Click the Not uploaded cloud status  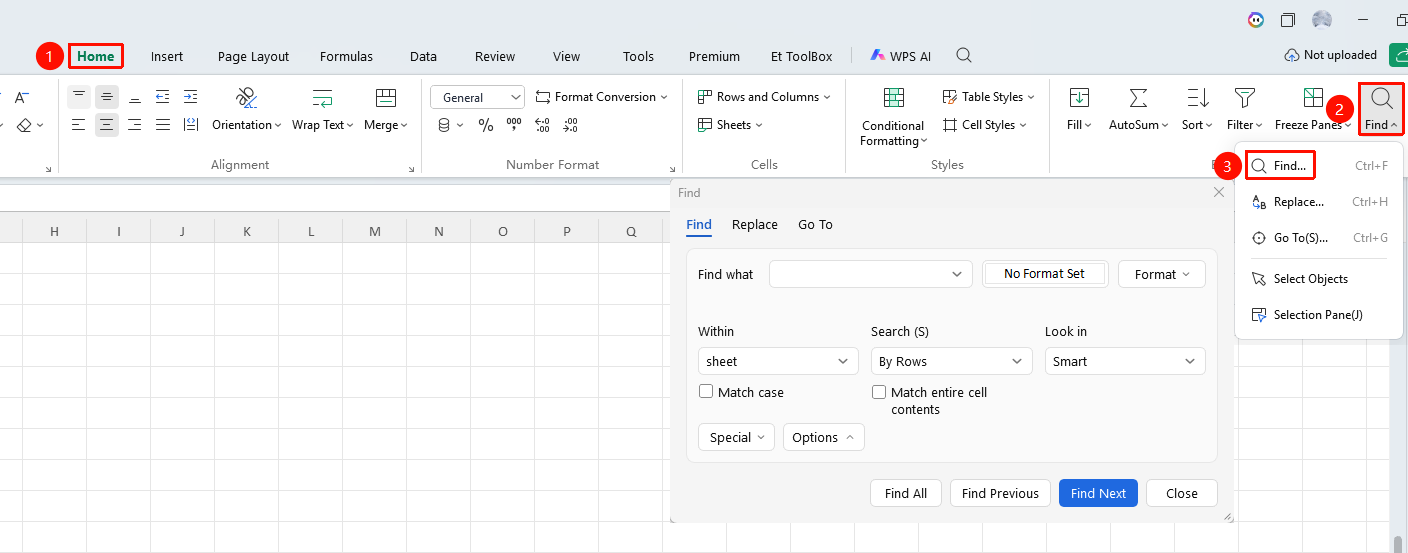(1331, 55)
